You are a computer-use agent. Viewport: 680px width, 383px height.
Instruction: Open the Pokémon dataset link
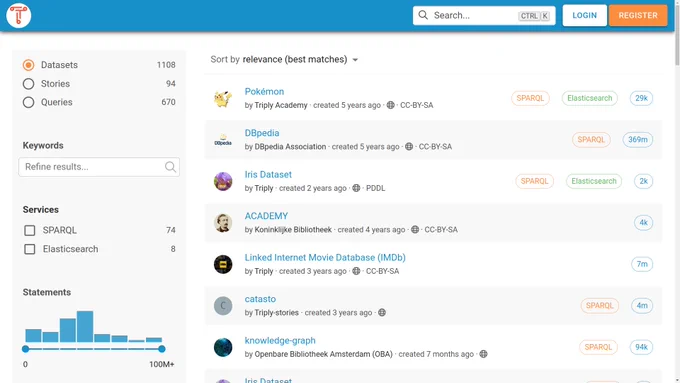264,92
